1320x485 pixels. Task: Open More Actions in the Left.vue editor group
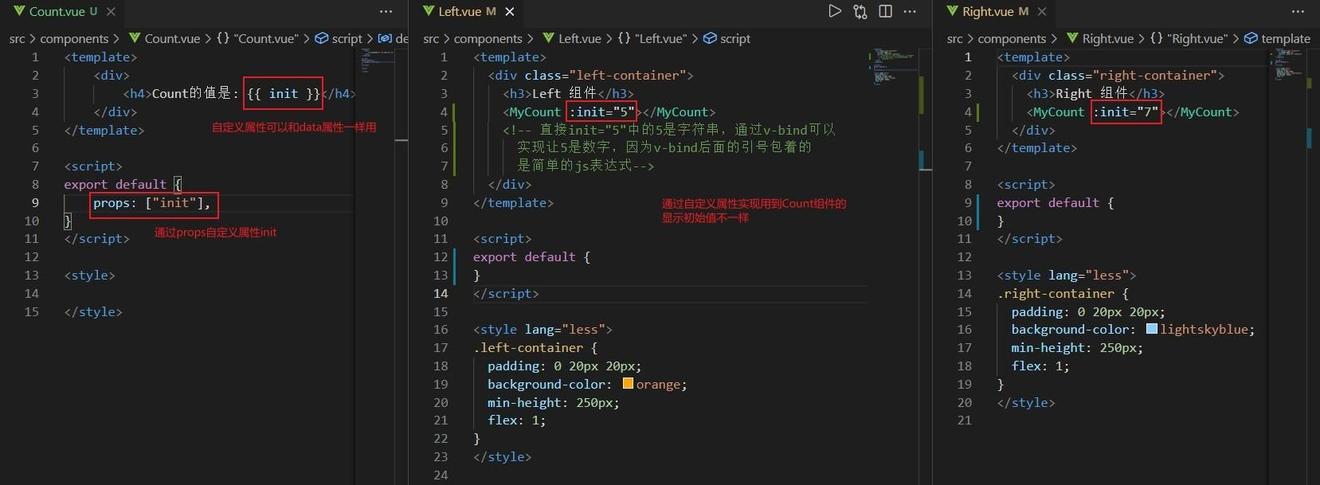pyautogui.click(x=911, y=12)
